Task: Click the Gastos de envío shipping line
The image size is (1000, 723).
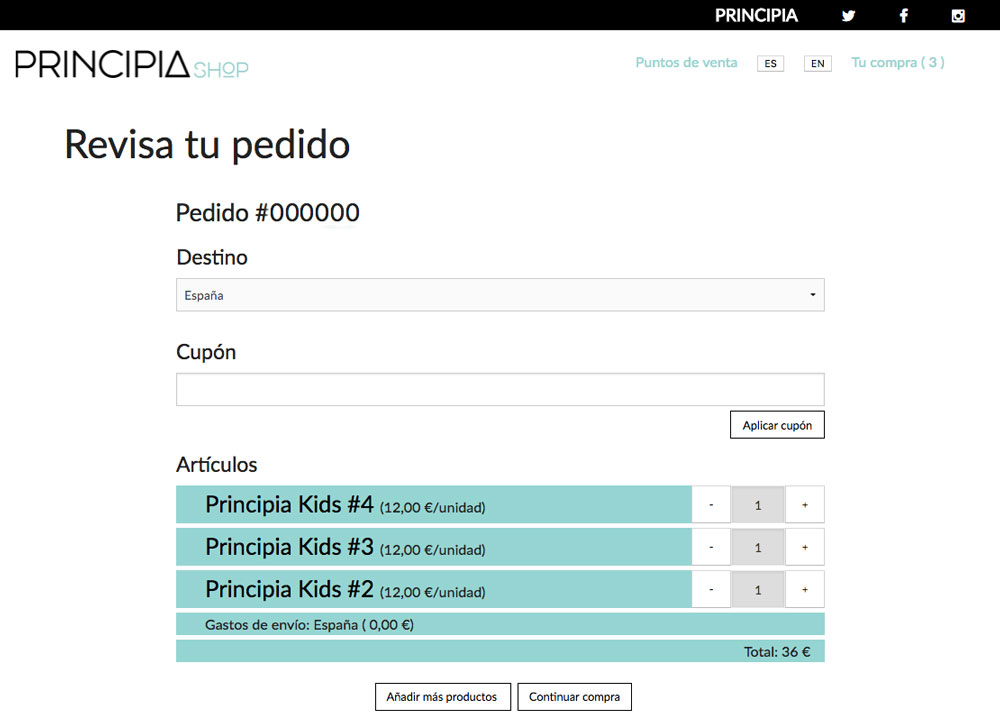Action: (x=500, y=625)
